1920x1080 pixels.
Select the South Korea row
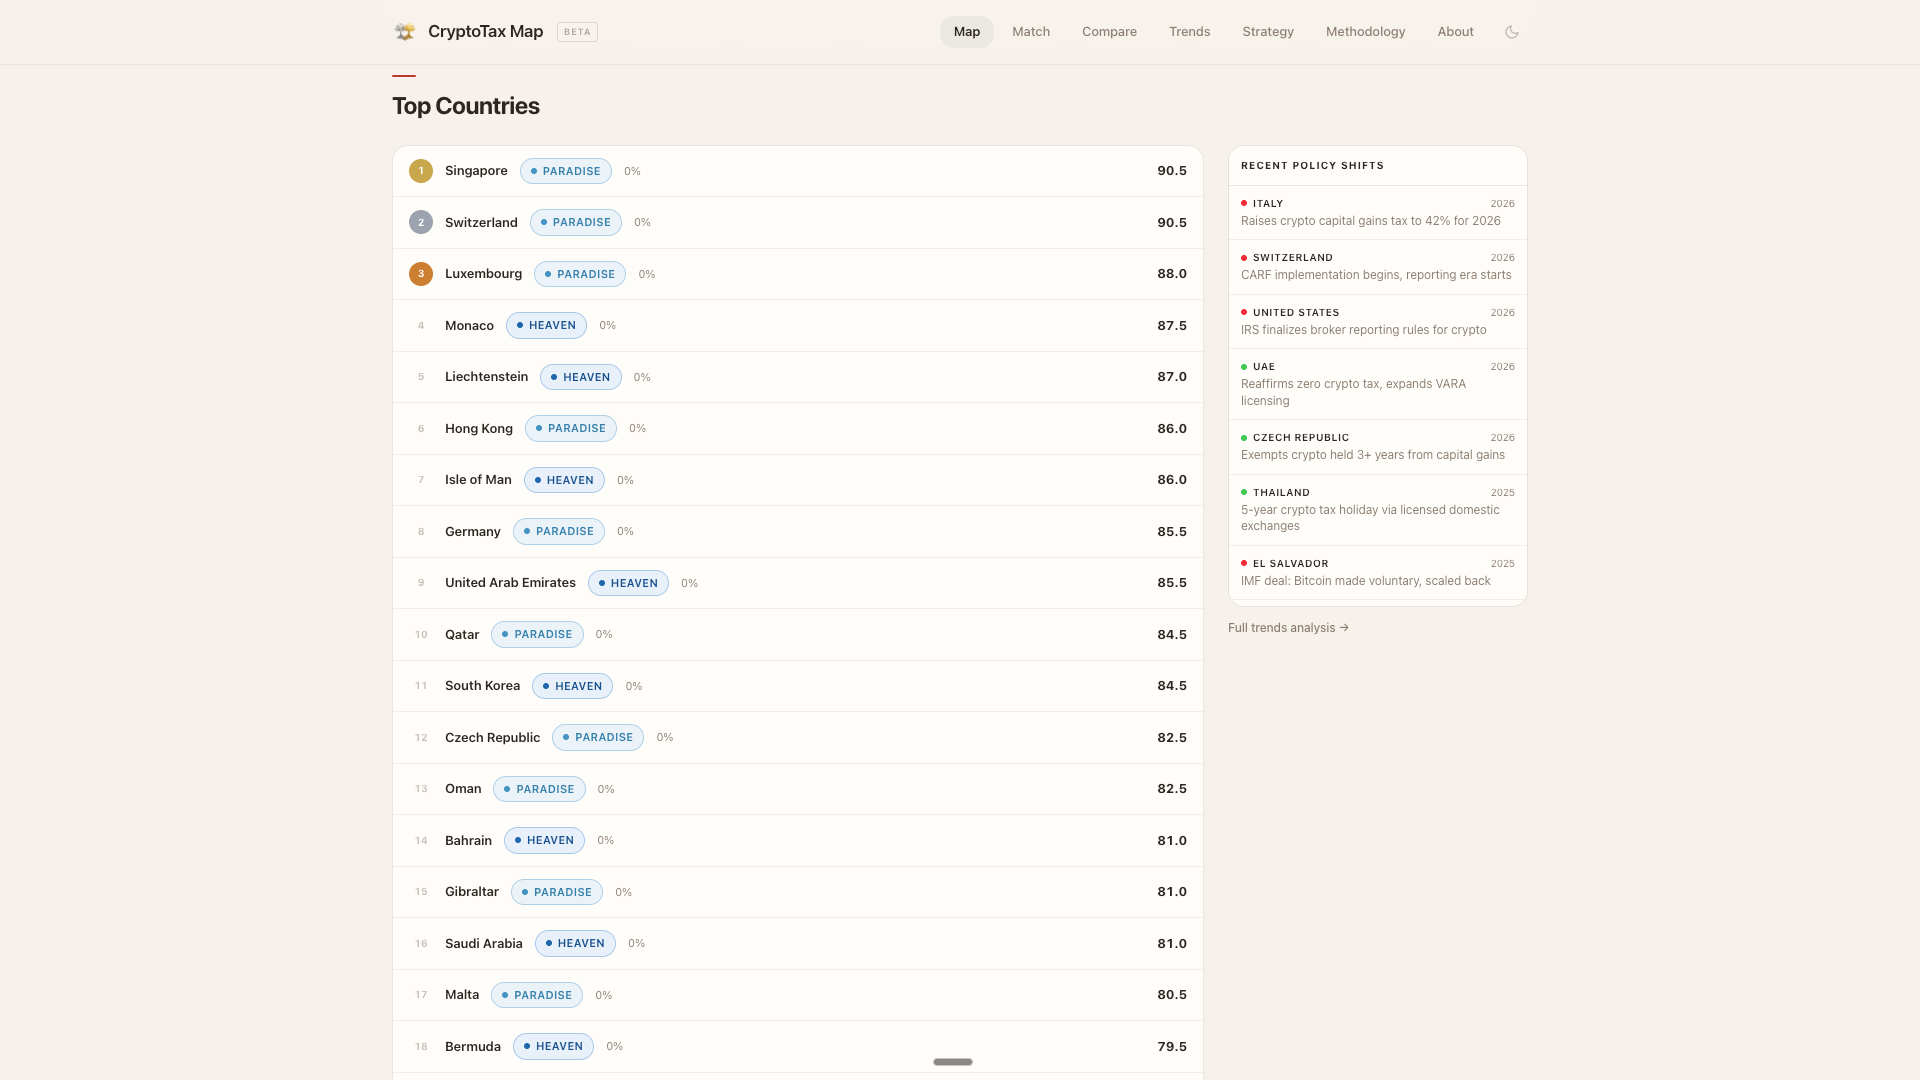click(797, 686)
